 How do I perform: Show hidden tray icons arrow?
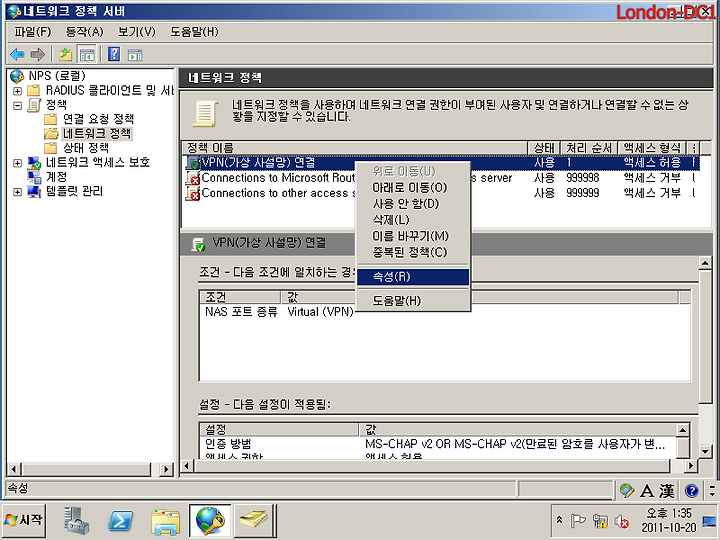(x=559, y=520)
